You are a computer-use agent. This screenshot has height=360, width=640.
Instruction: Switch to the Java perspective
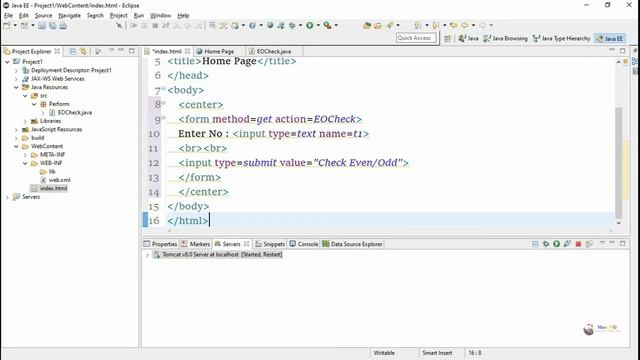click(468, 38)
